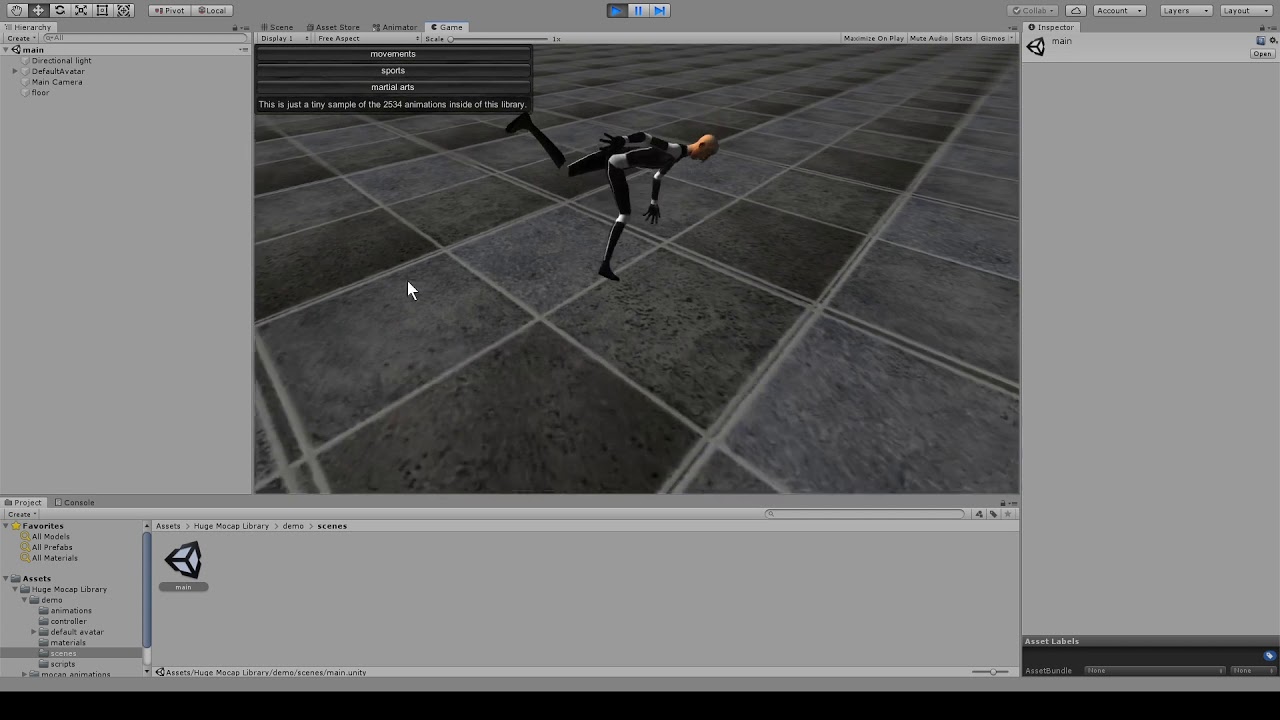Image resolution: width=1280 pixels, height=720 pixels.
Task: Toggle Local/Global handle rotation
Action: pyautogui.click(x=211, y=10)
